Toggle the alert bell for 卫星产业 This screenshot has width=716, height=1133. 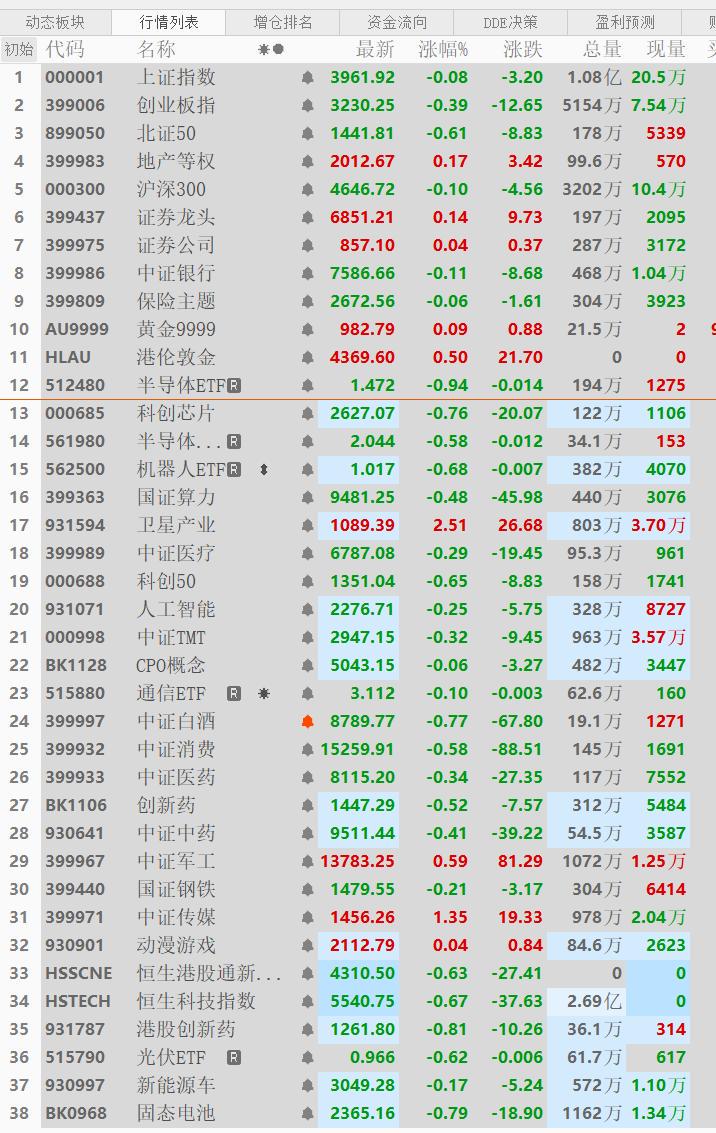tap(308, 525)
